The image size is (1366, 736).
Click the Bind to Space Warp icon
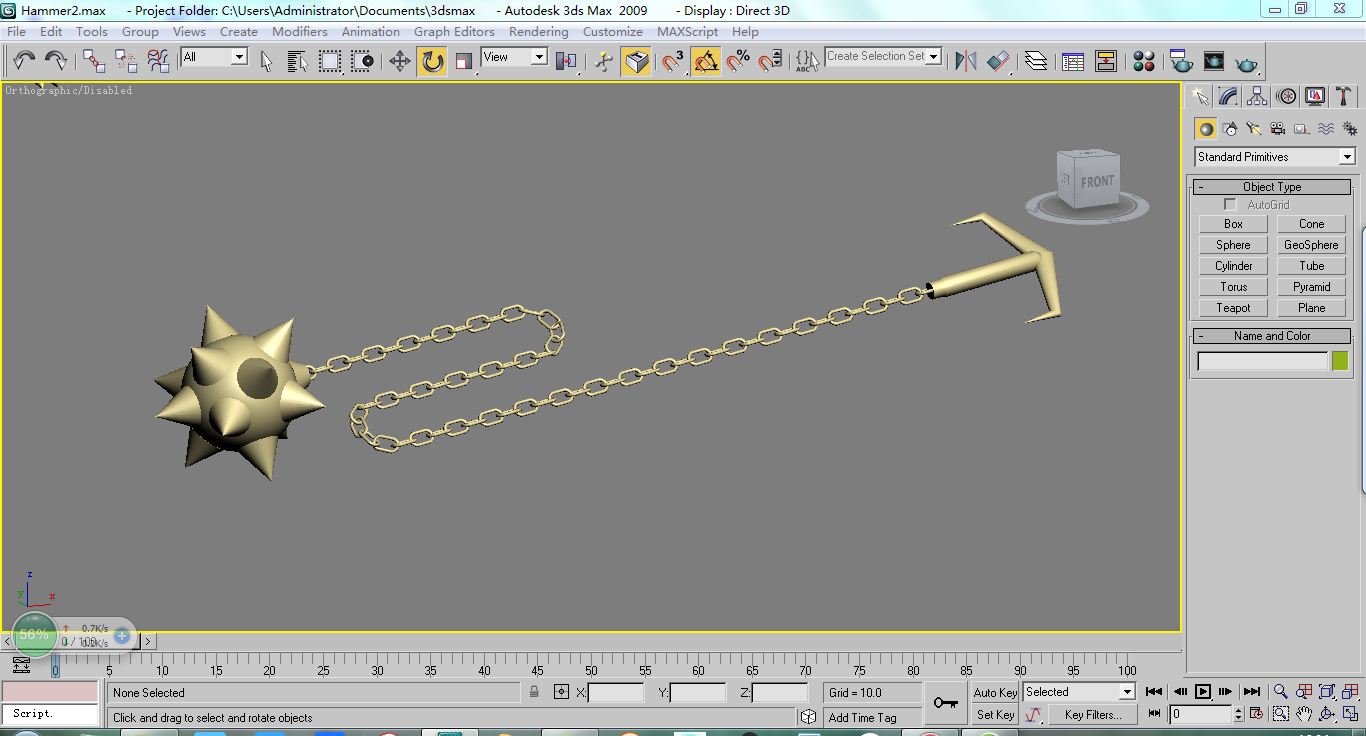click(158, 61)
